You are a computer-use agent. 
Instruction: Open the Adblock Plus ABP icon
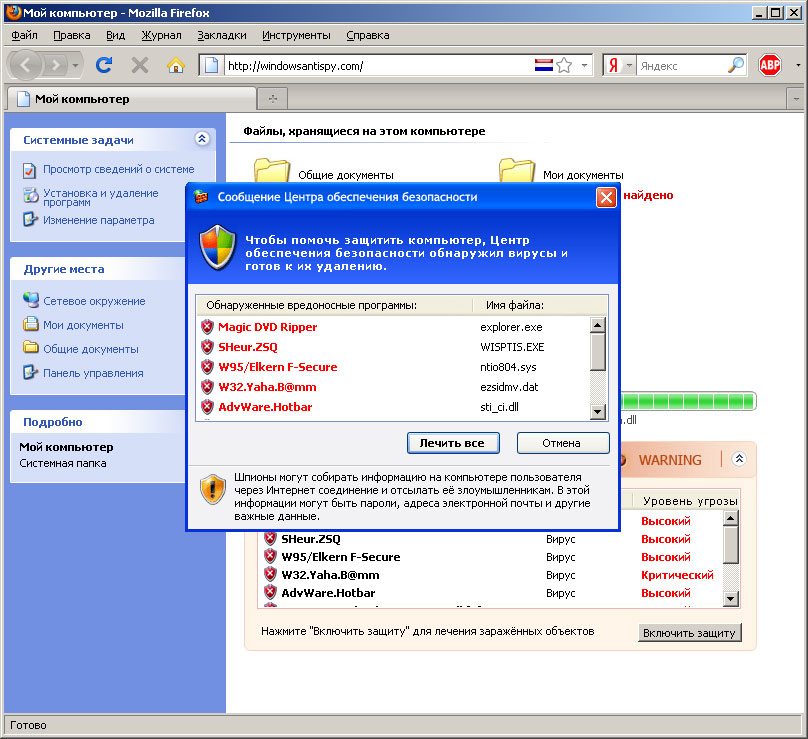point(770,65)
